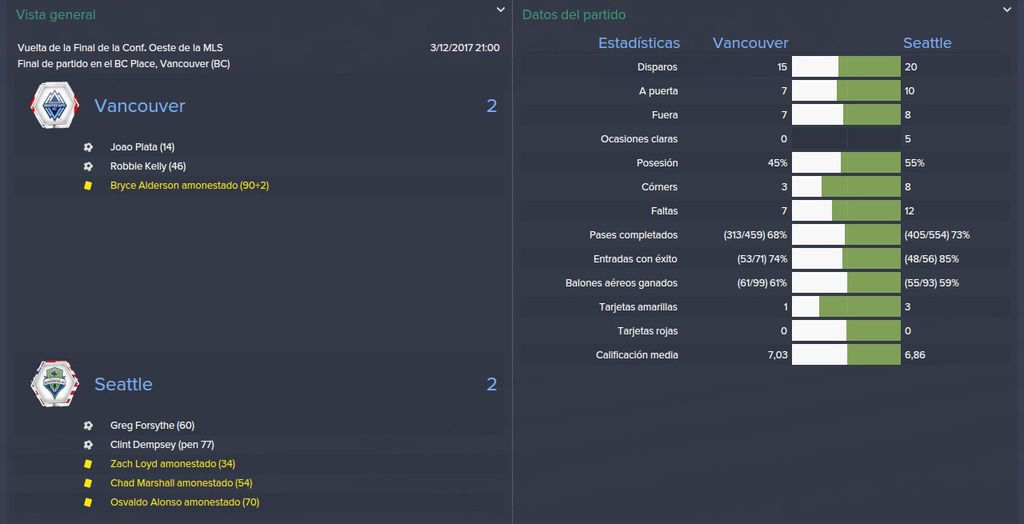Screen dimensions: 1024x524
Task: Click yellow card icon for Chad Marshall
Action: (x=88, y=483)
